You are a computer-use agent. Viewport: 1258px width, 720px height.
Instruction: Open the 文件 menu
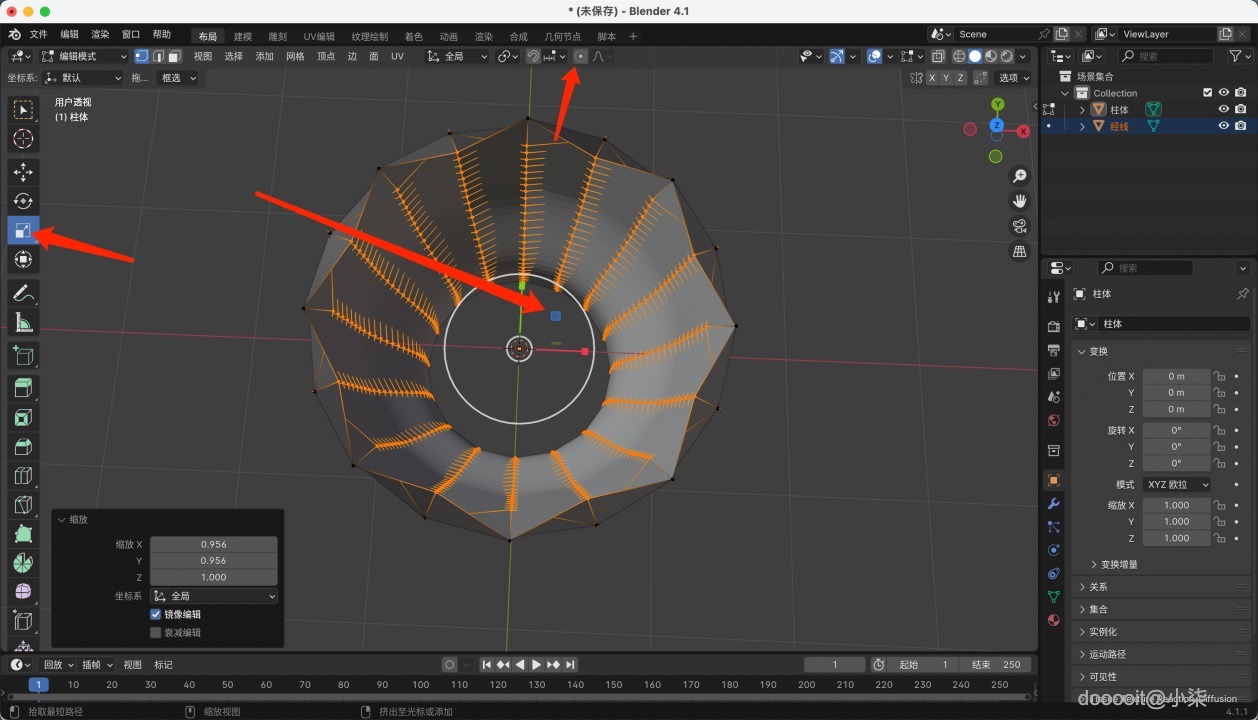coord(38,35)
